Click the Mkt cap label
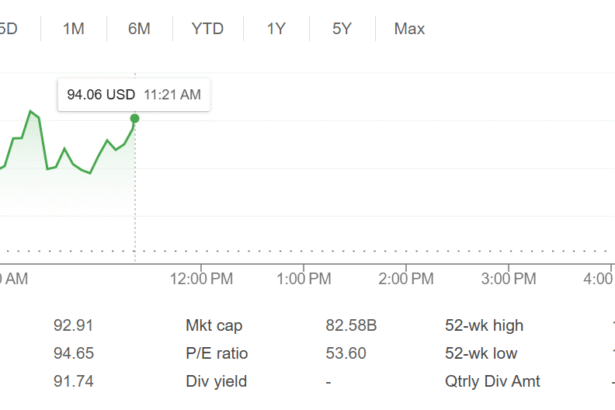The image size is (615, 410). pos(214,325)
